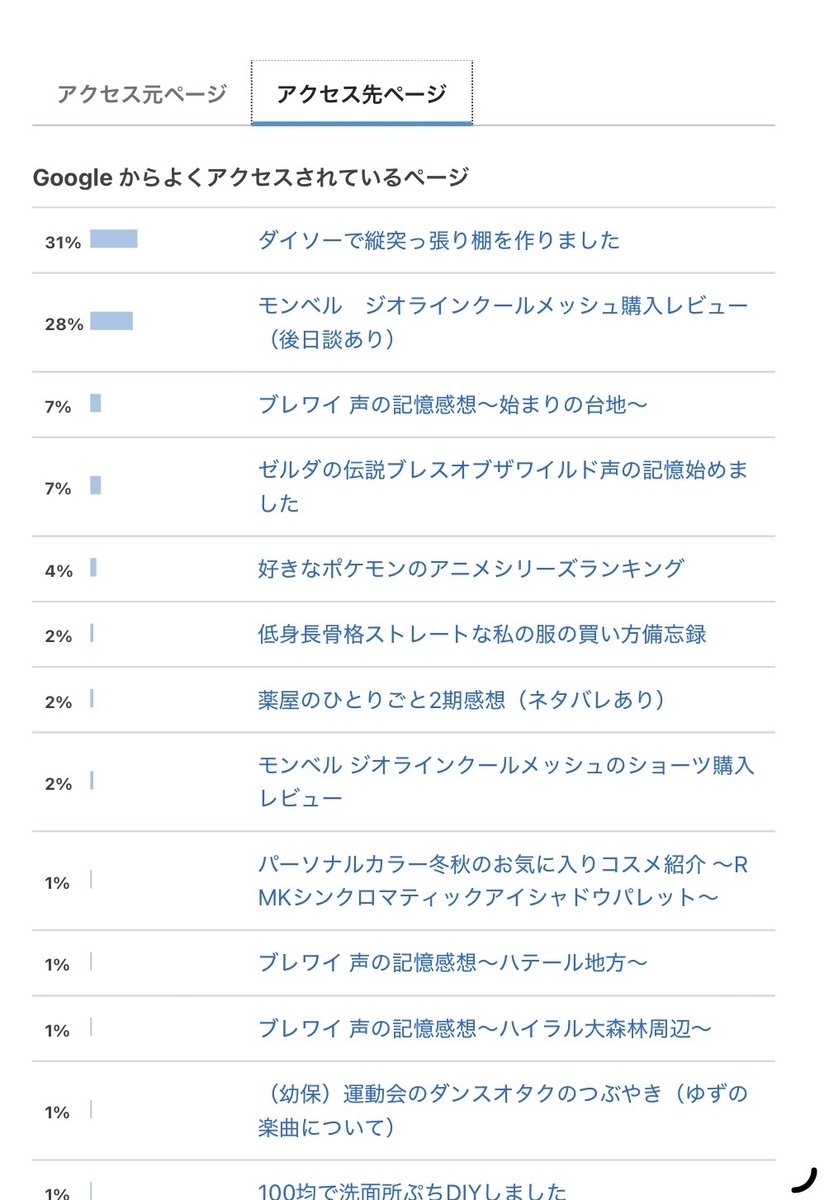Click the Google からよくアクセスされているページ heading
The width and height of the screenshot is (824, 1200).
pos(251,178)
